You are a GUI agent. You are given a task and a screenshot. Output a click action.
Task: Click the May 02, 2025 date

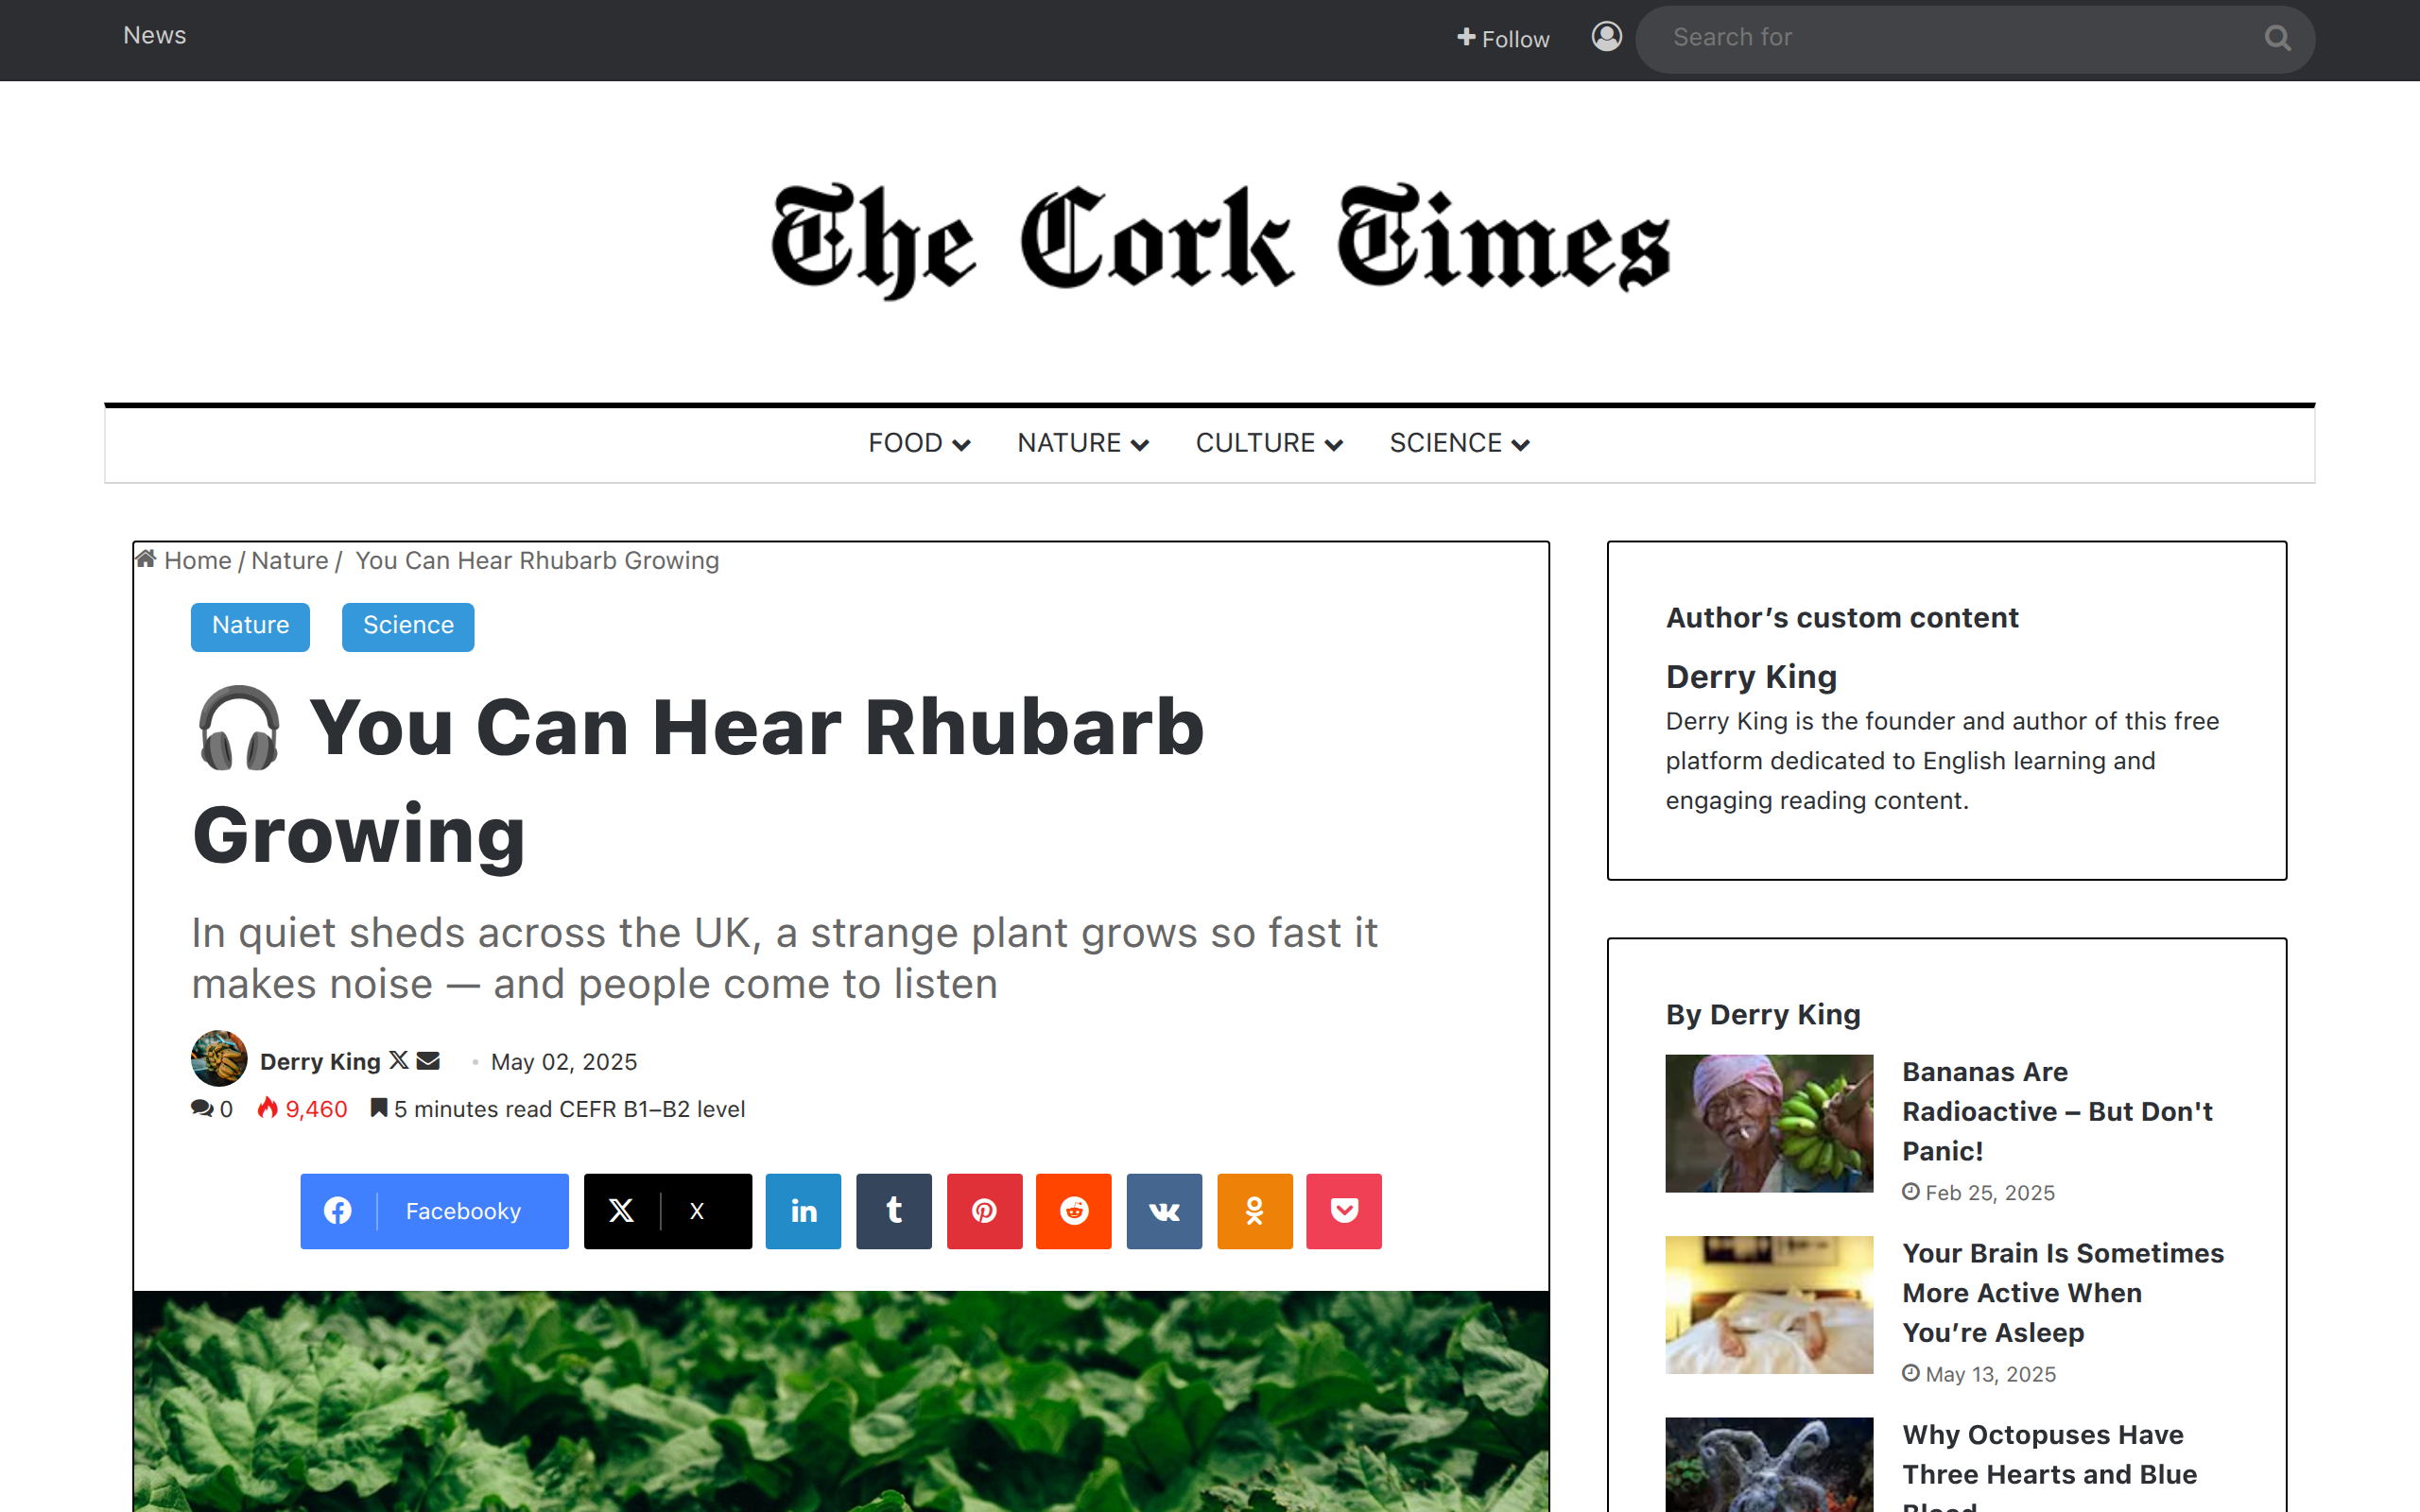coord(563,1061)
